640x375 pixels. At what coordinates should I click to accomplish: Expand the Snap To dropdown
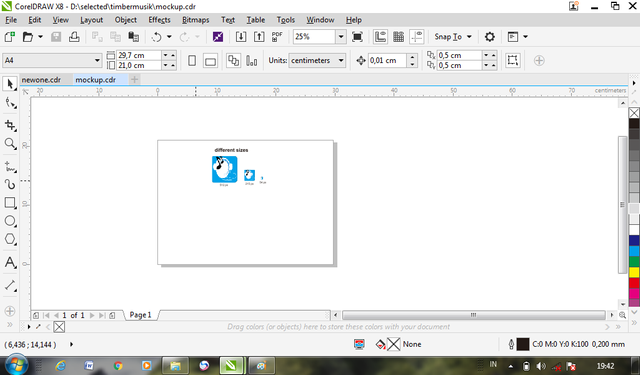tap(469, 37)
